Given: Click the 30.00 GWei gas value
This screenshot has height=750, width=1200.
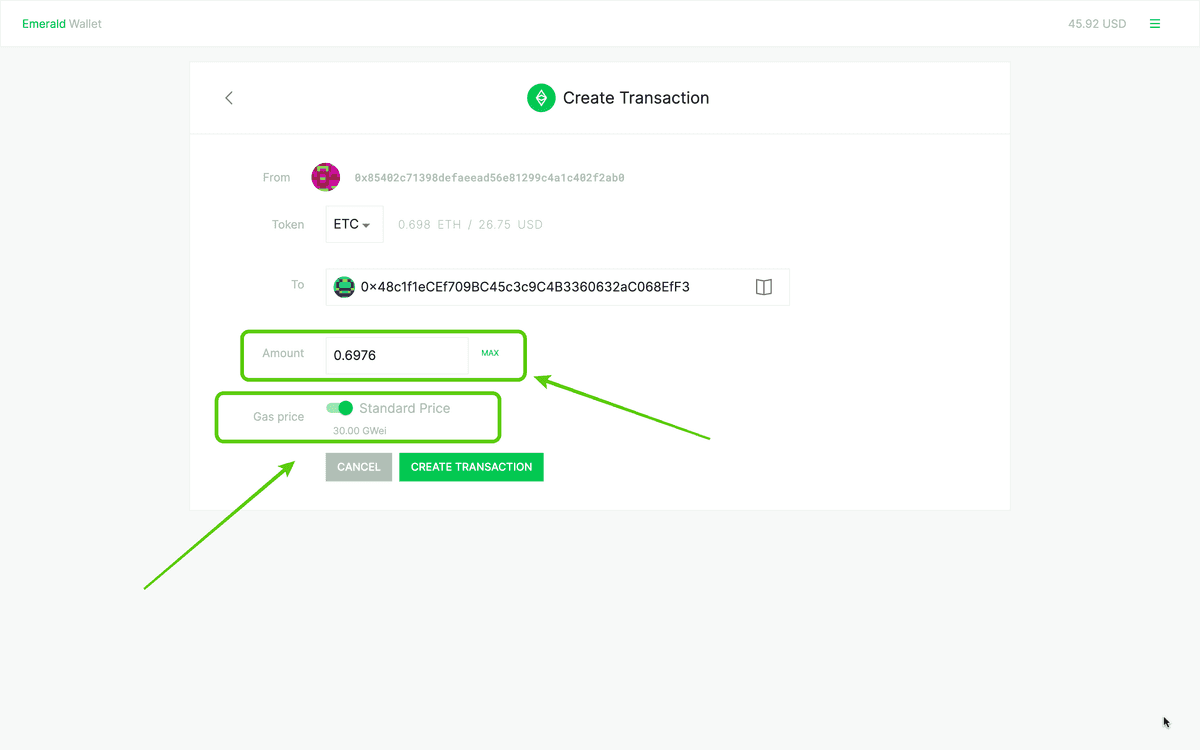Looking at the screenshot, I should [360, 431].
